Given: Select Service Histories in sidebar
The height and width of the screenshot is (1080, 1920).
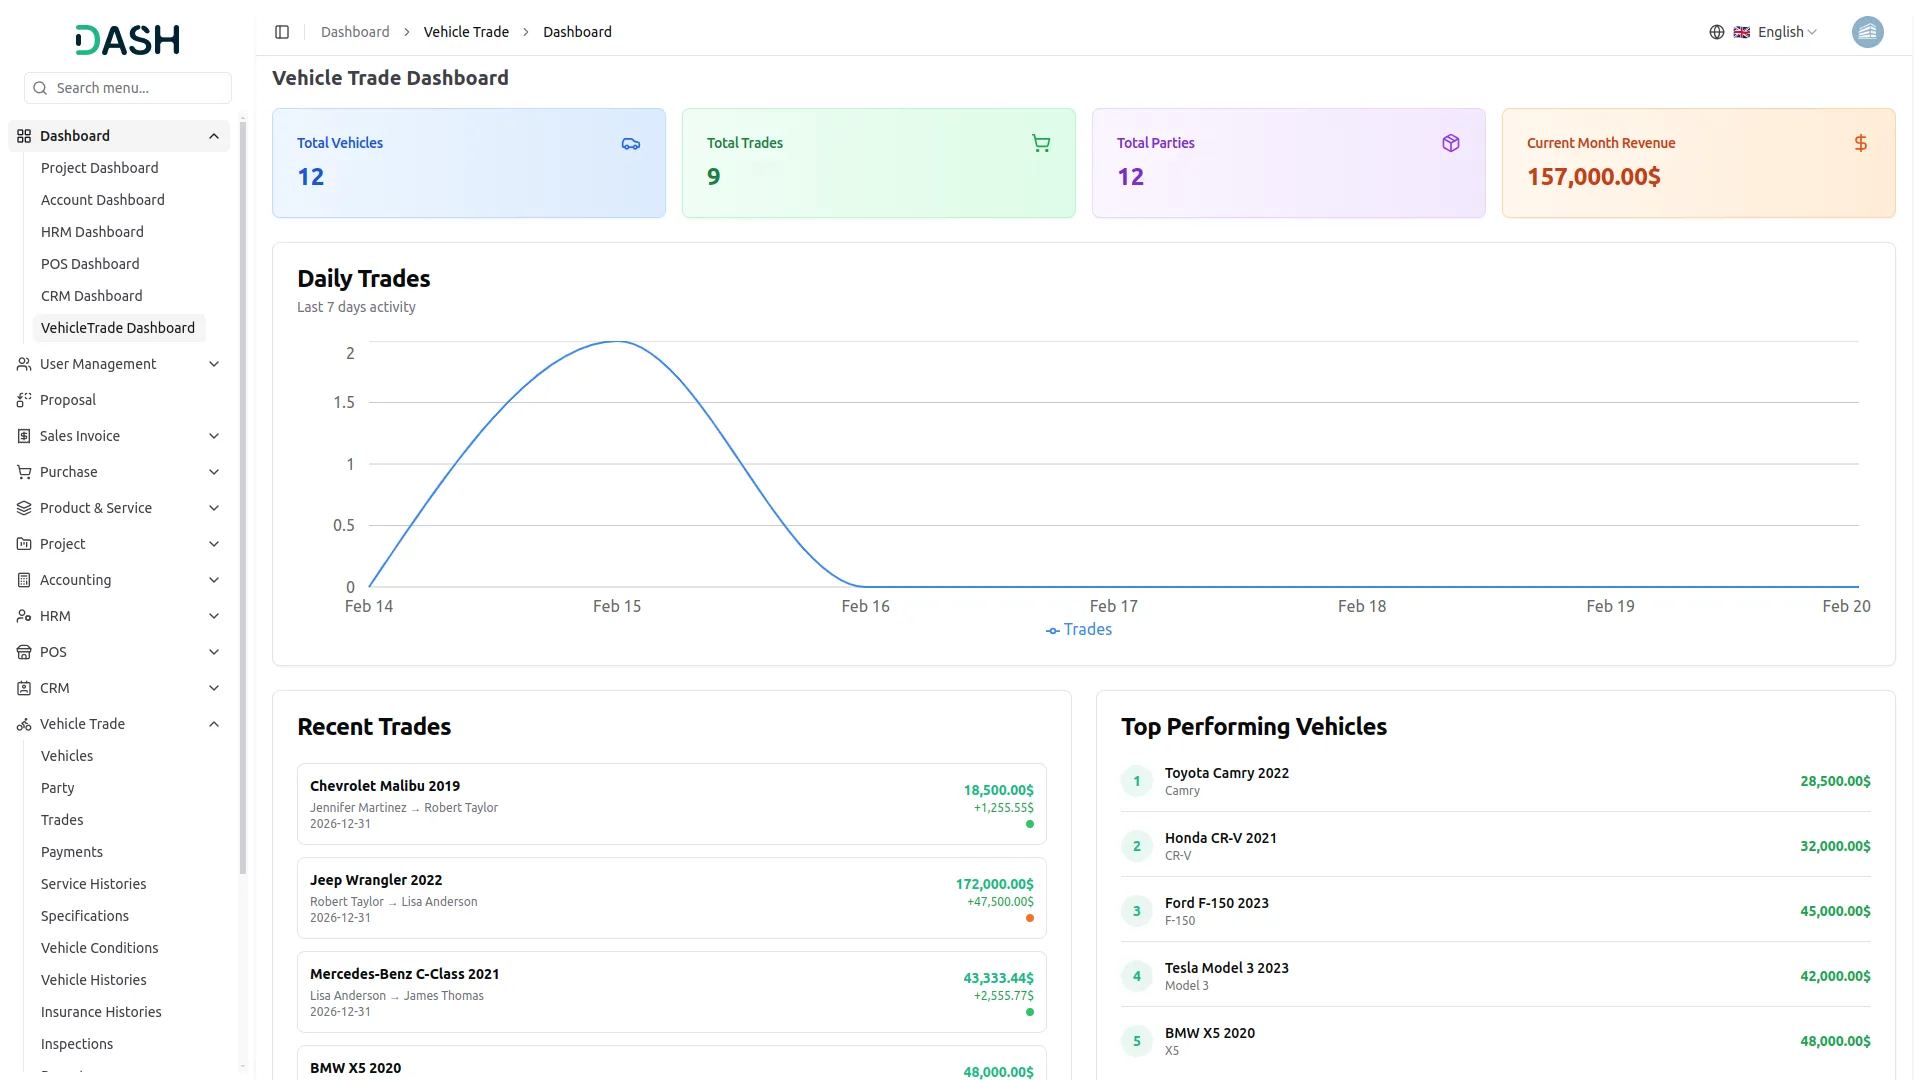Looking at the screenshot, I should click(94, 884).
